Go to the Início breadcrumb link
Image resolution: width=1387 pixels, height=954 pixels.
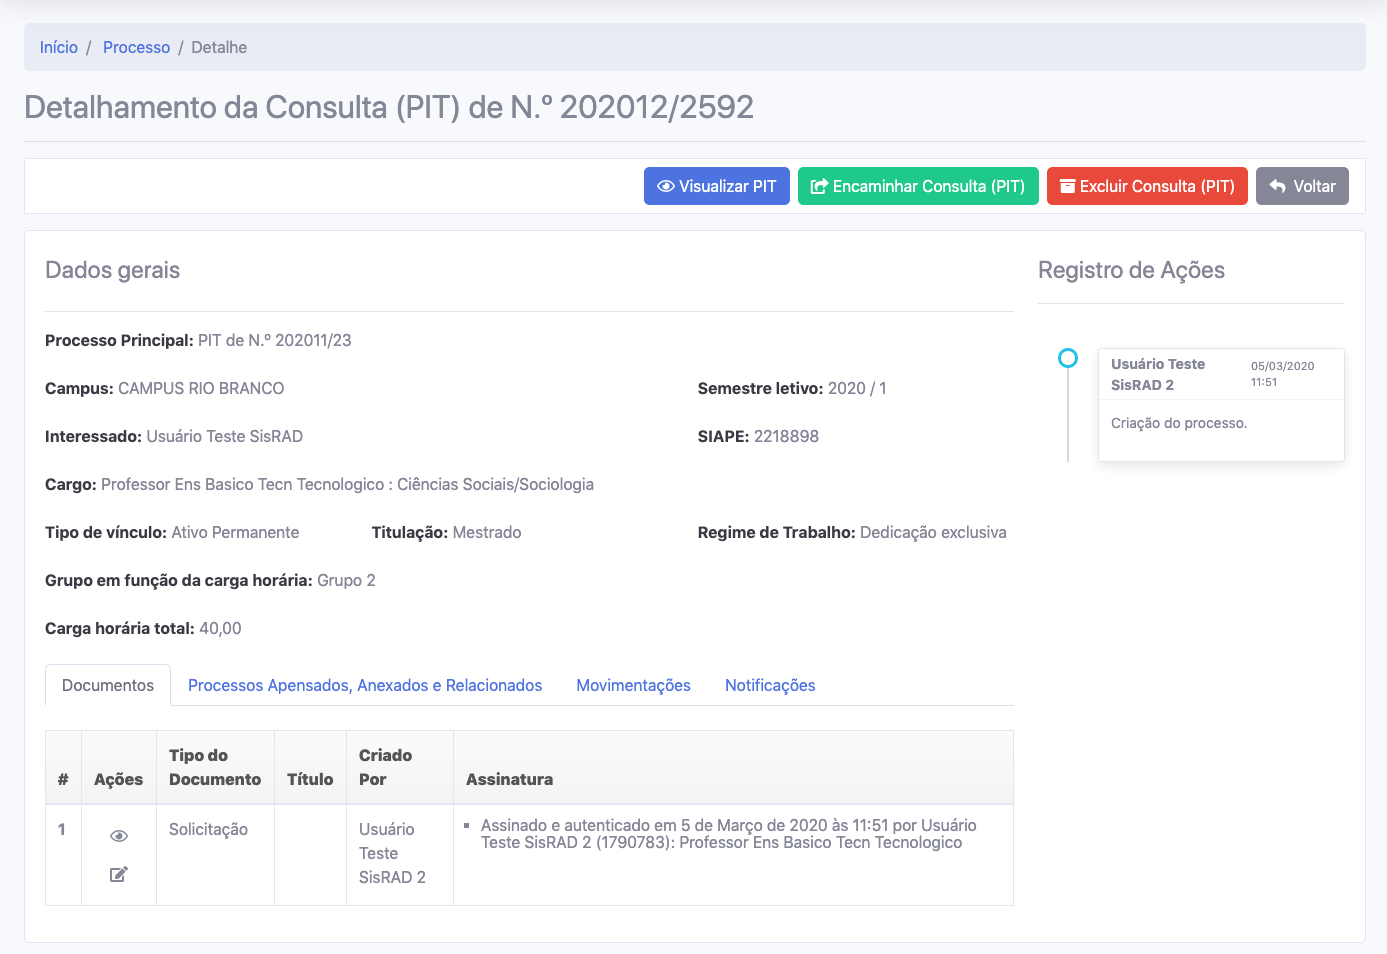pos(59,47)
